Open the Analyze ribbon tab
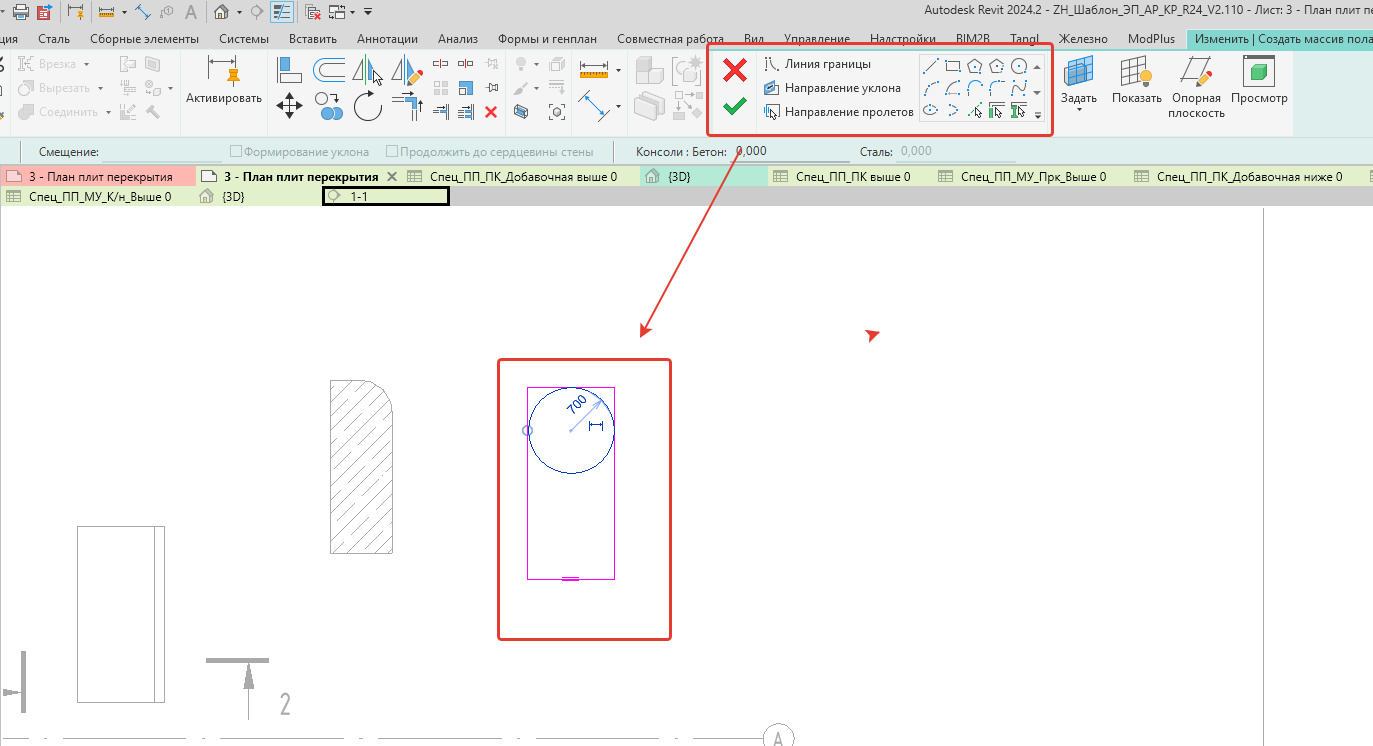The width and height of the screenshot is (1373, 746). (x=460, y=39)
